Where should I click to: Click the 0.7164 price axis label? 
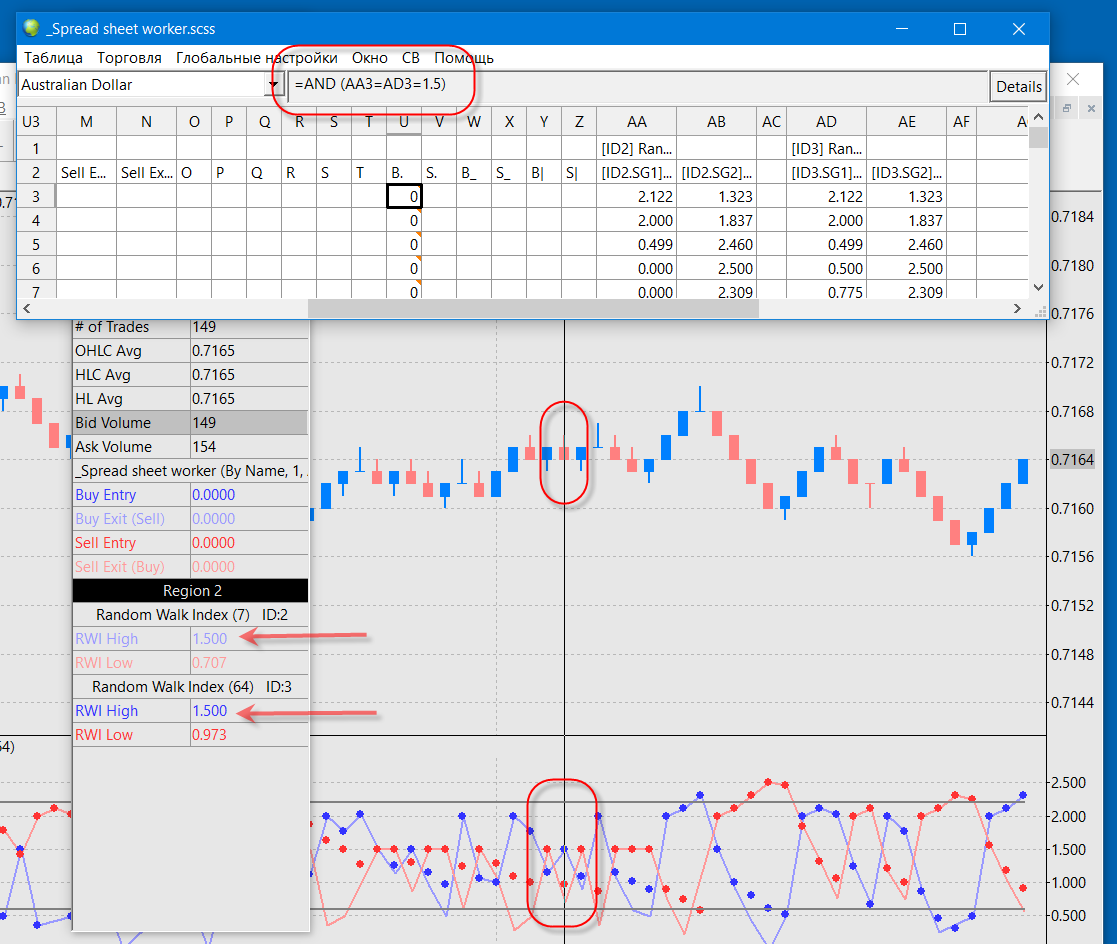1071,460
